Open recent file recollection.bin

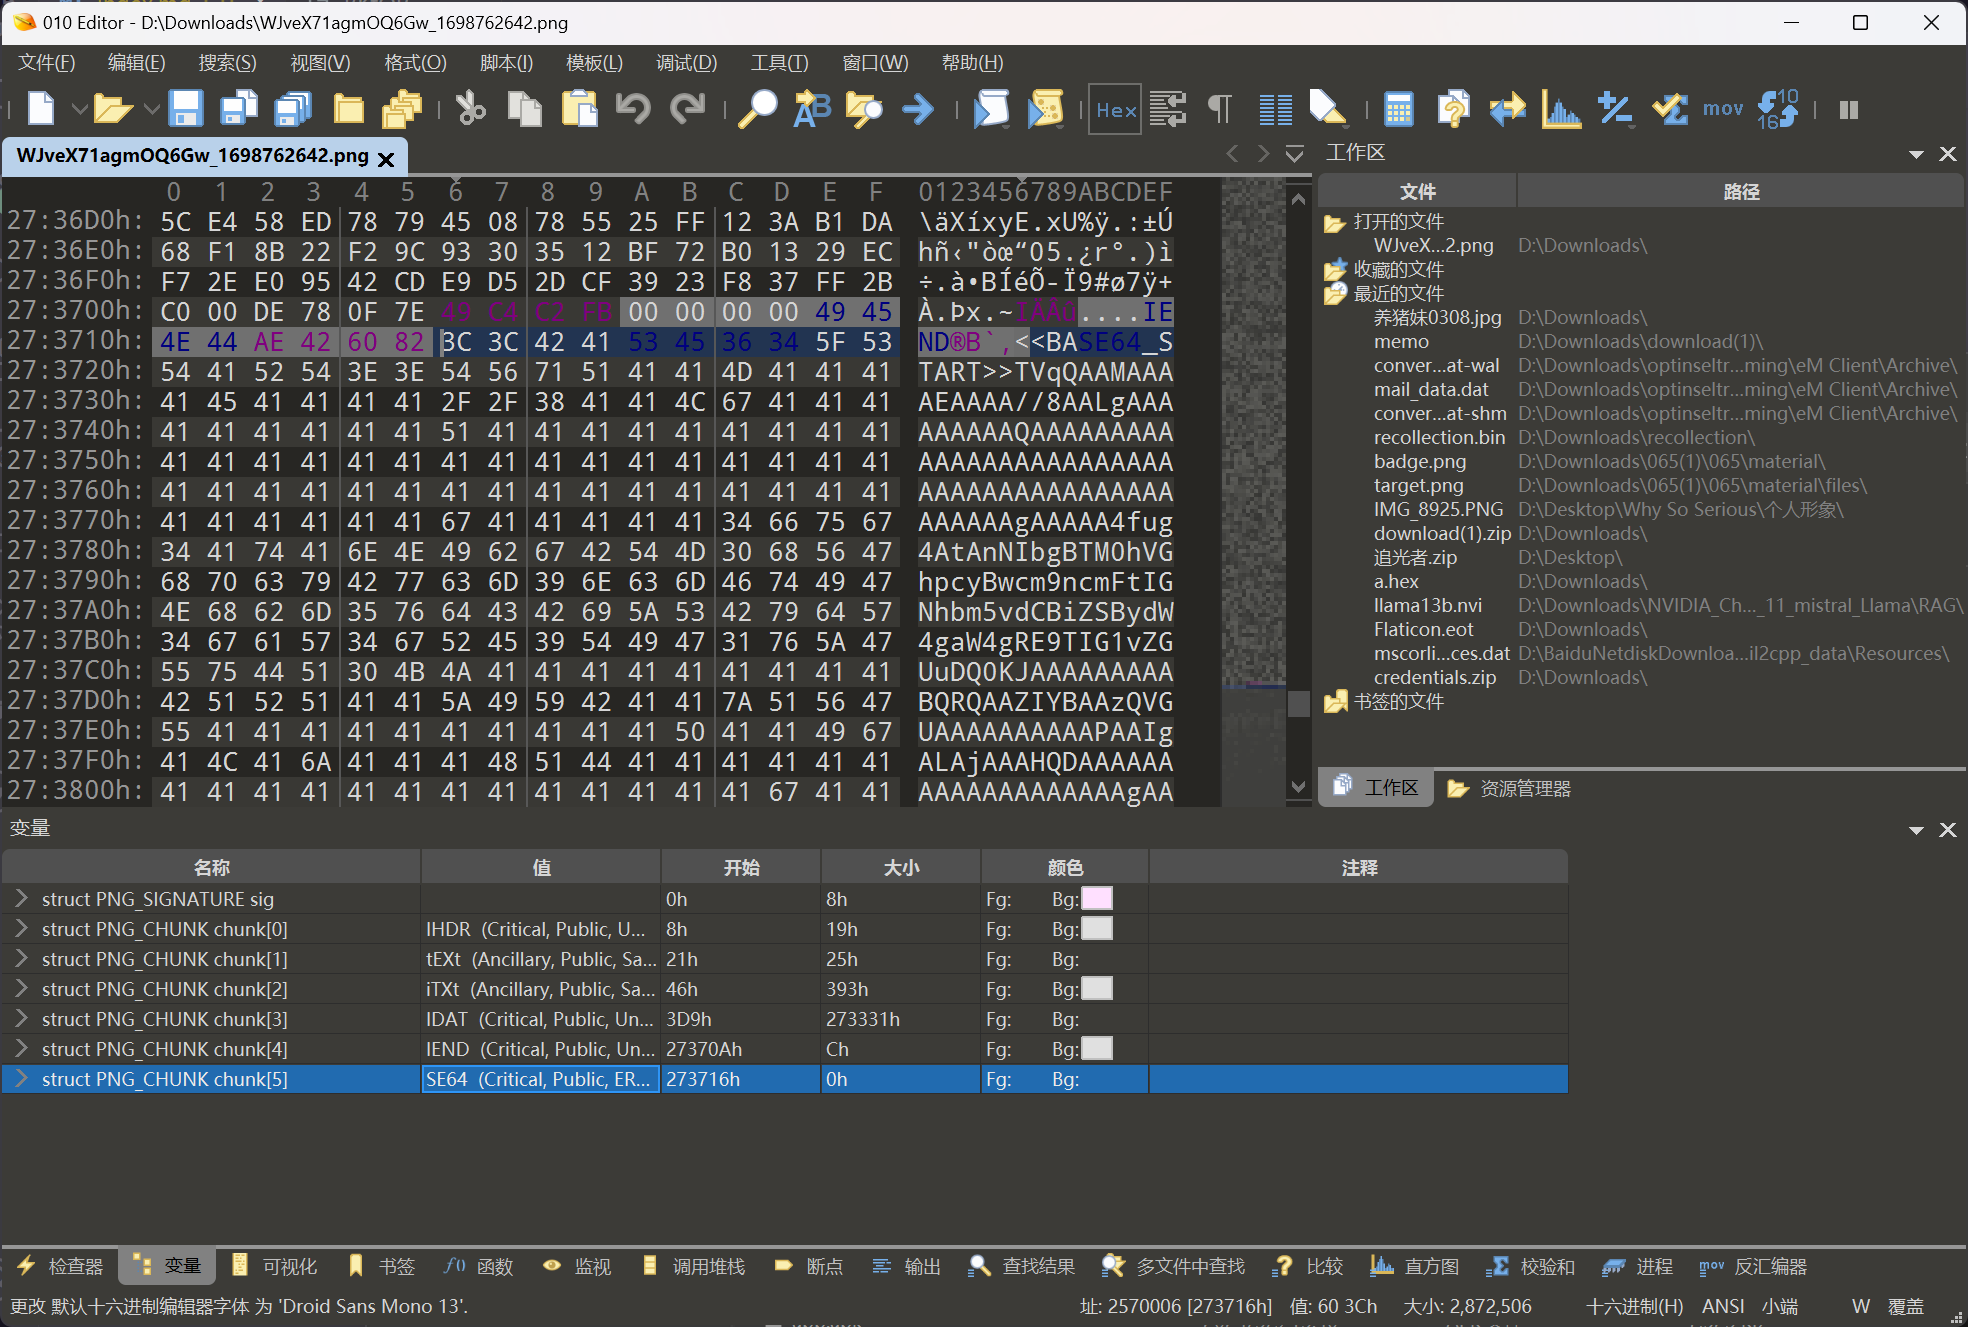1439,437
